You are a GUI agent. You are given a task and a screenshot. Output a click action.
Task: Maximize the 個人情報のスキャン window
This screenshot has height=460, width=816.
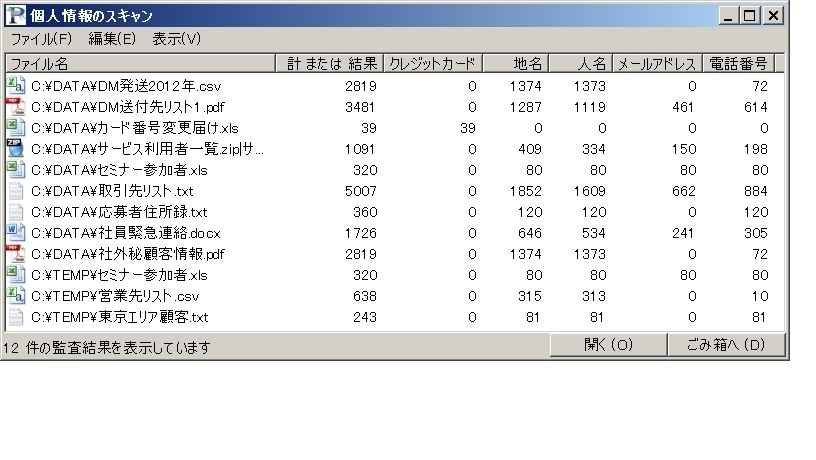click(749, 16)
